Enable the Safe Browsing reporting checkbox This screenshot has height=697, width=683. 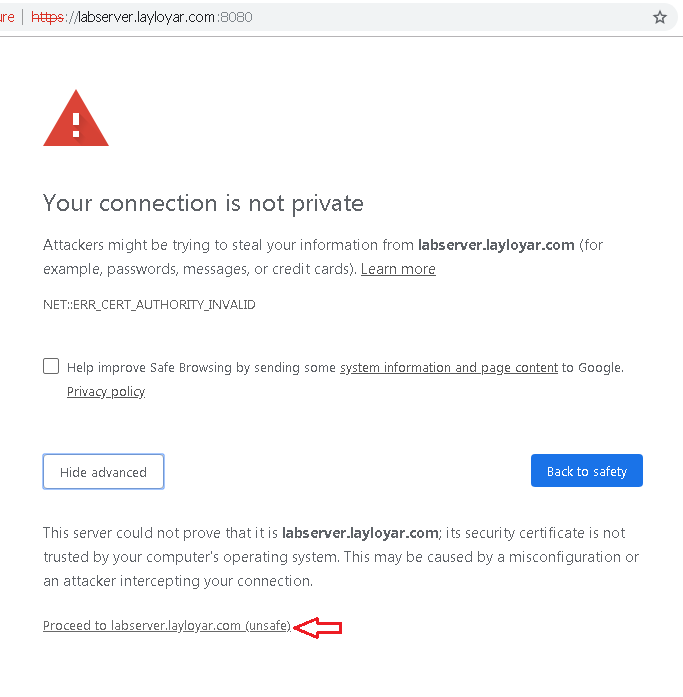[x=51, y=366]
